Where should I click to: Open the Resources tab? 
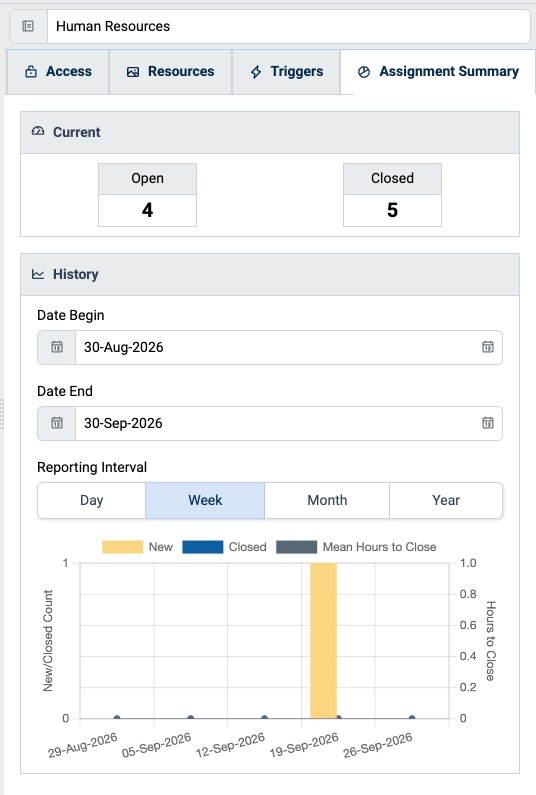pos(170,71)
